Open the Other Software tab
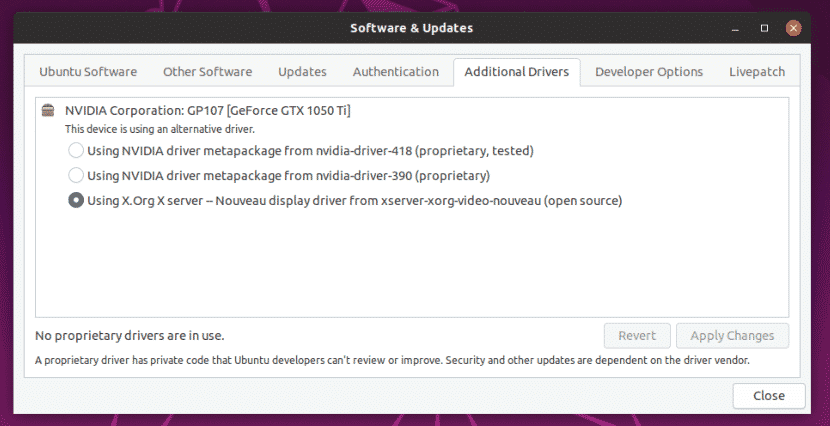Screen dimensions: 830x426 [208, 72]
